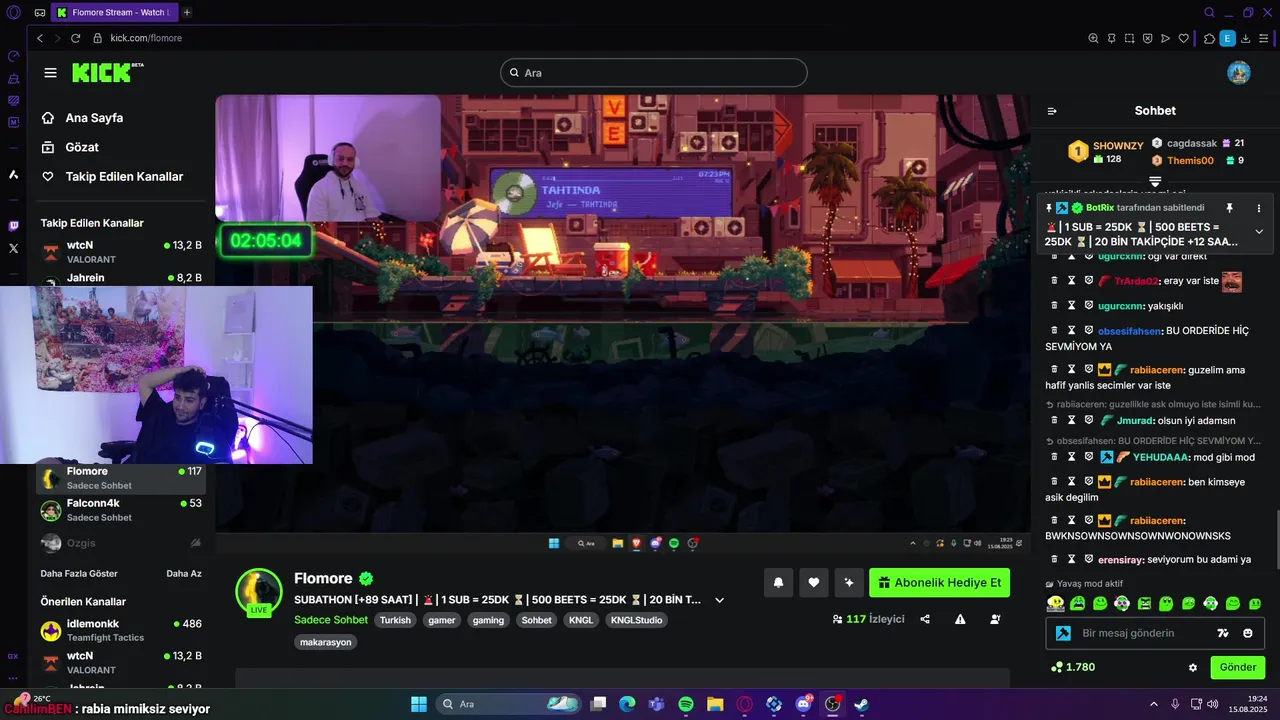1280x720 pixels.
Task: Delete erensiray's message with trash icon
Action: coord(1054,559)
